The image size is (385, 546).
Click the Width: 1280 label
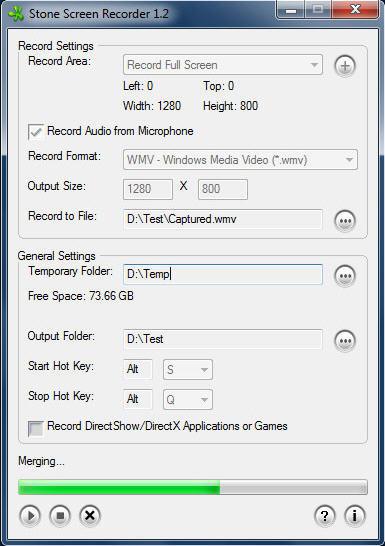click(152, 106)
